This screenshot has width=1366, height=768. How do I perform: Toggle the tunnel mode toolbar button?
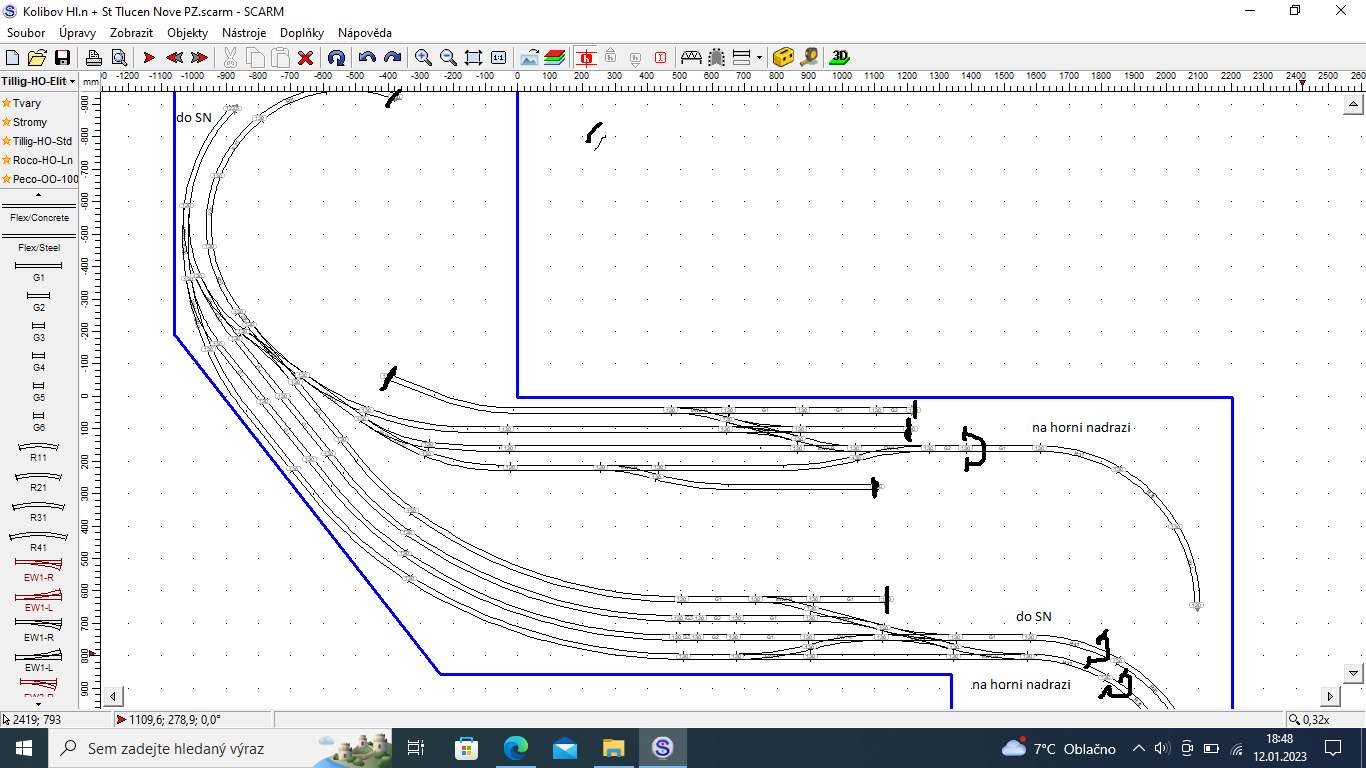coord(716,58)
